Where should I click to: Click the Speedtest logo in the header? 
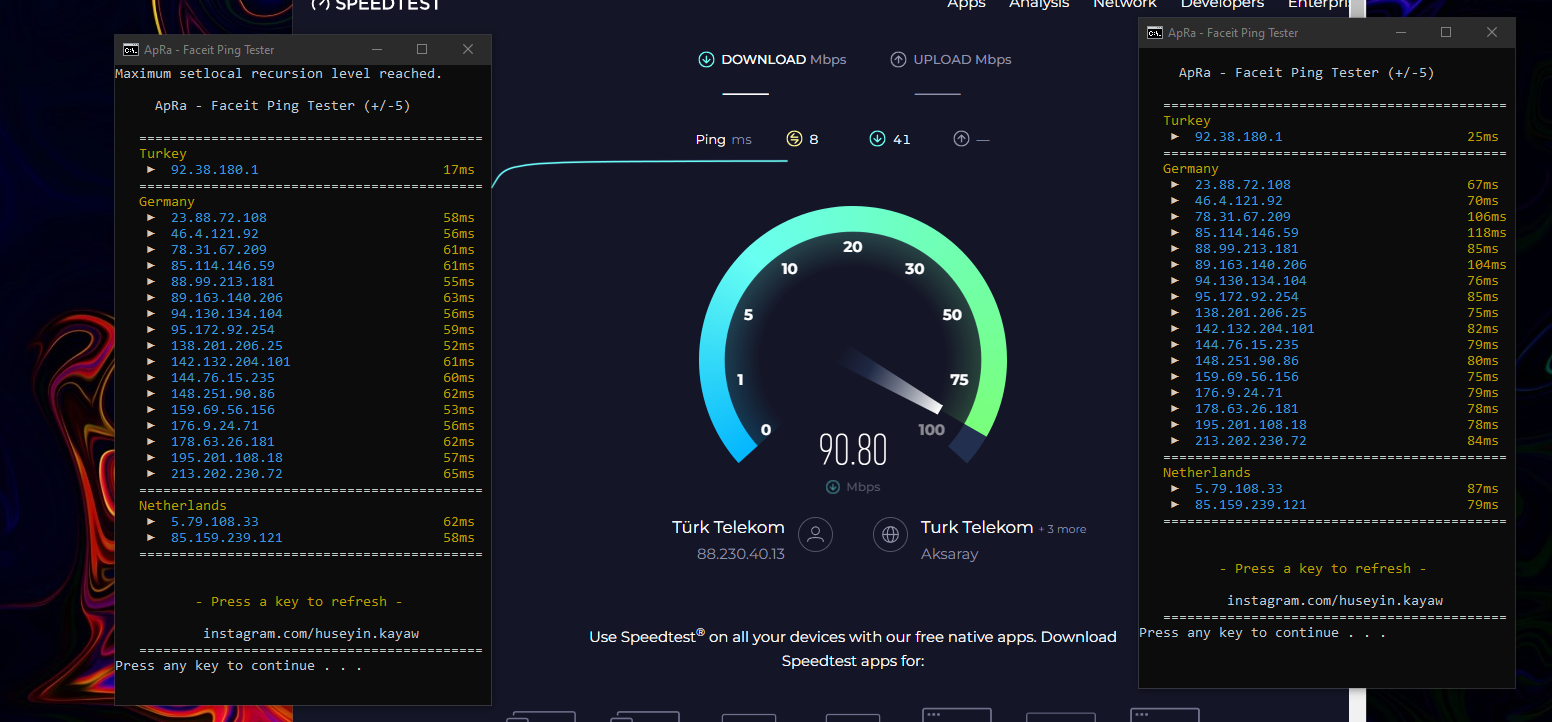point(376,5)
